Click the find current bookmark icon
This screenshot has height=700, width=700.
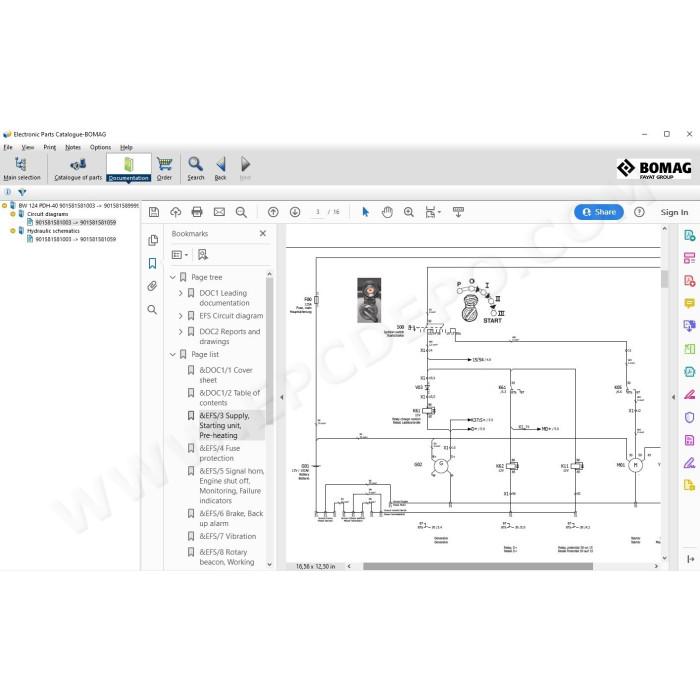(x=203, y=254)
